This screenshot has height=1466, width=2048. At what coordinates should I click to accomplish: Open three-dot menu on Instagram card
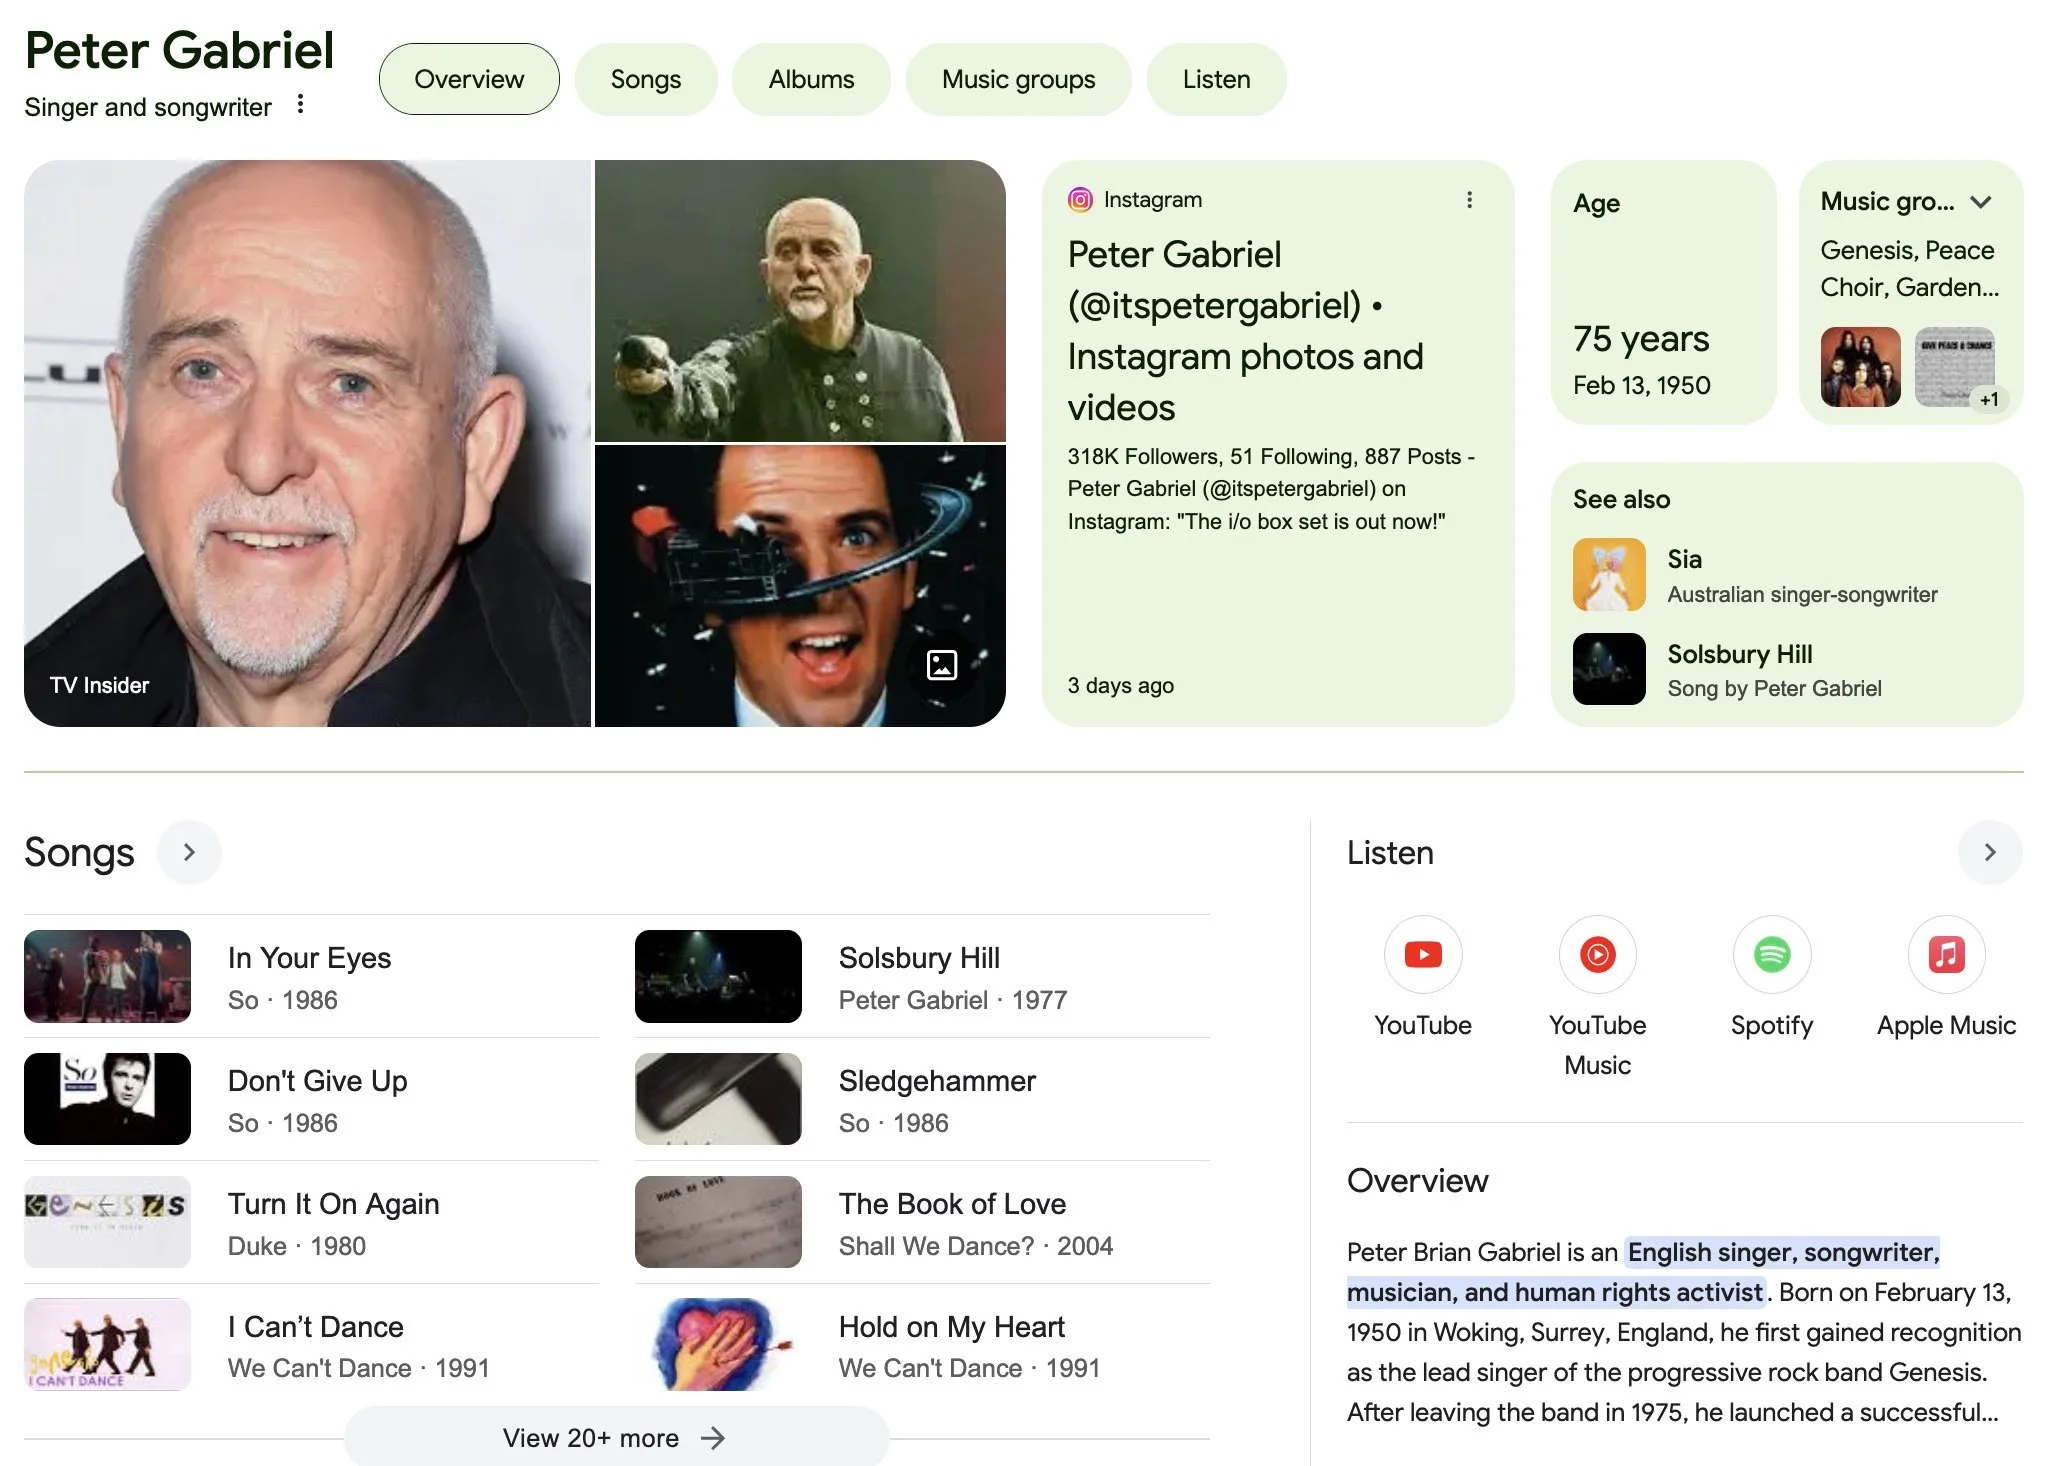(1469, 200)
